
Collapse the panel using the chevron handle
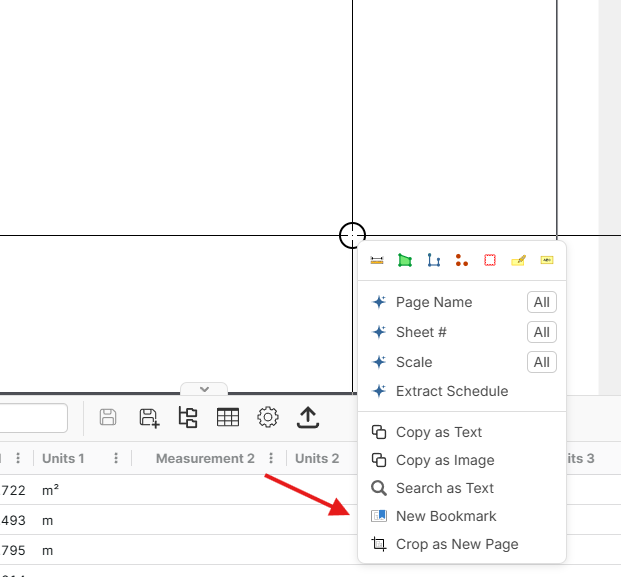204,389
